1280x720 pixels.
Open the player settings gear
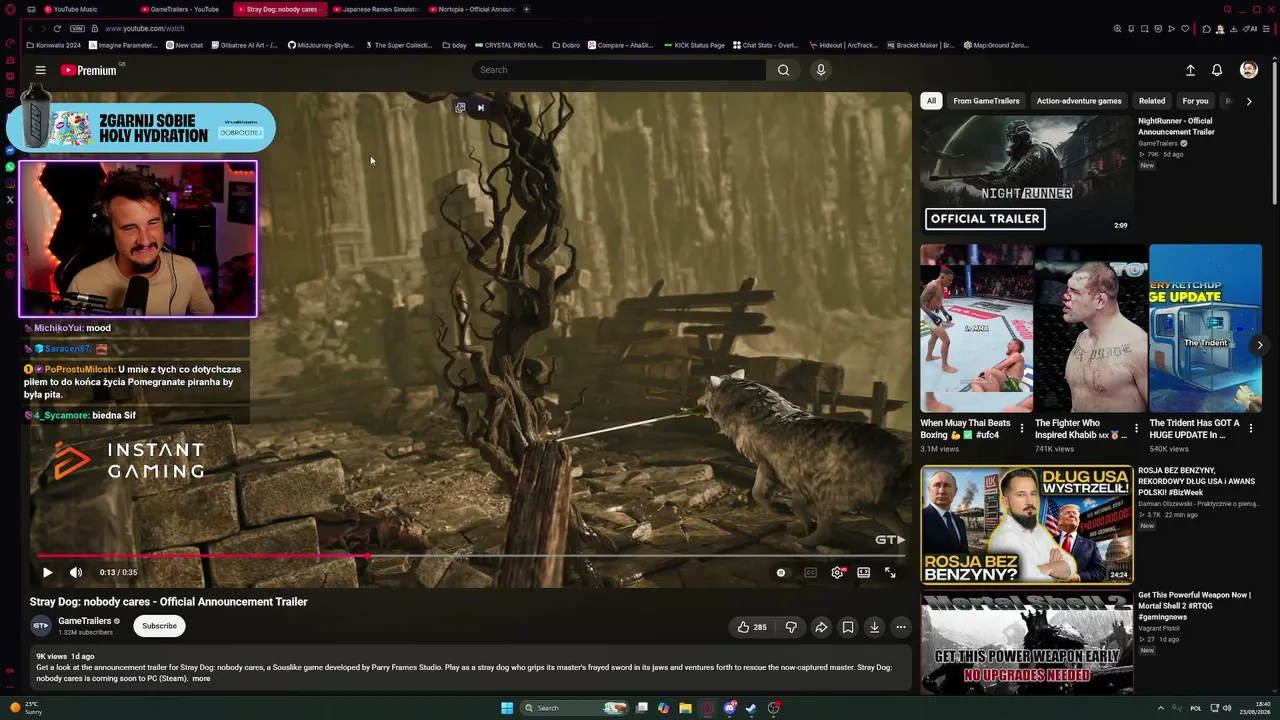(x=837, y=572)
